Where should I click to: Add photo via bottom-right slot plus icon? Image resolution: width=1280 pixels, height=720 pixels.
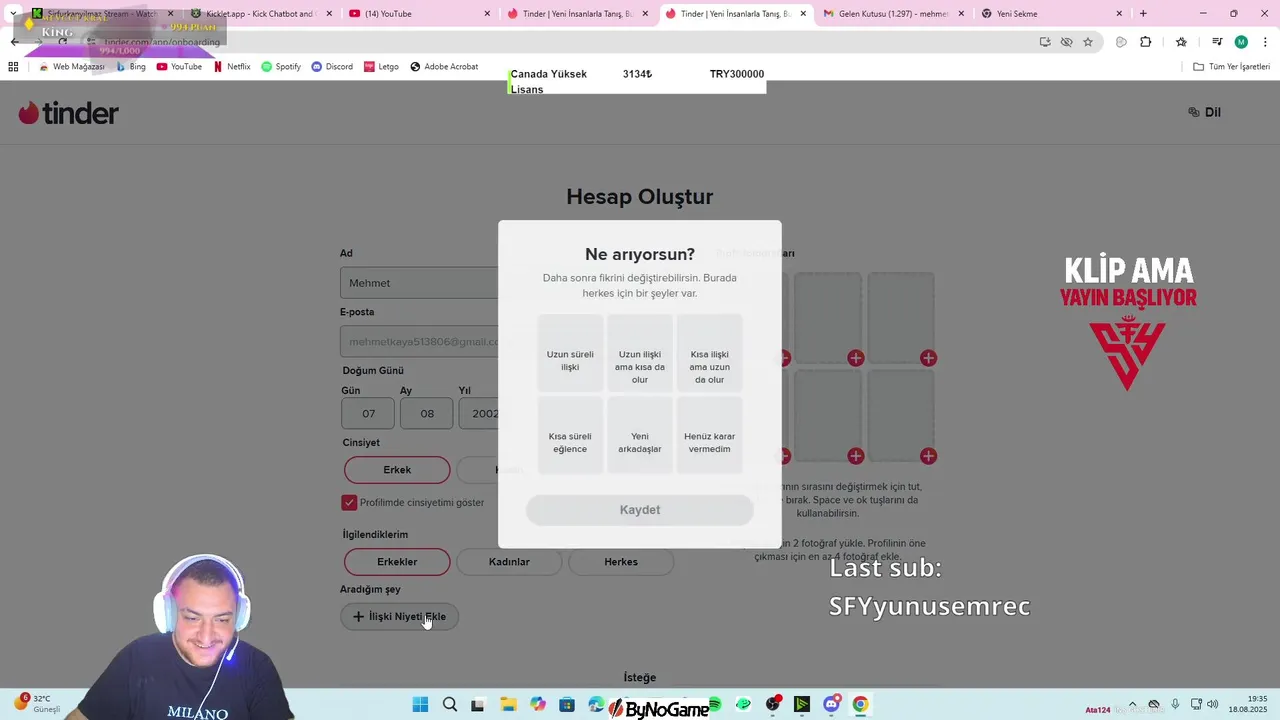click(x=929, y=456)
